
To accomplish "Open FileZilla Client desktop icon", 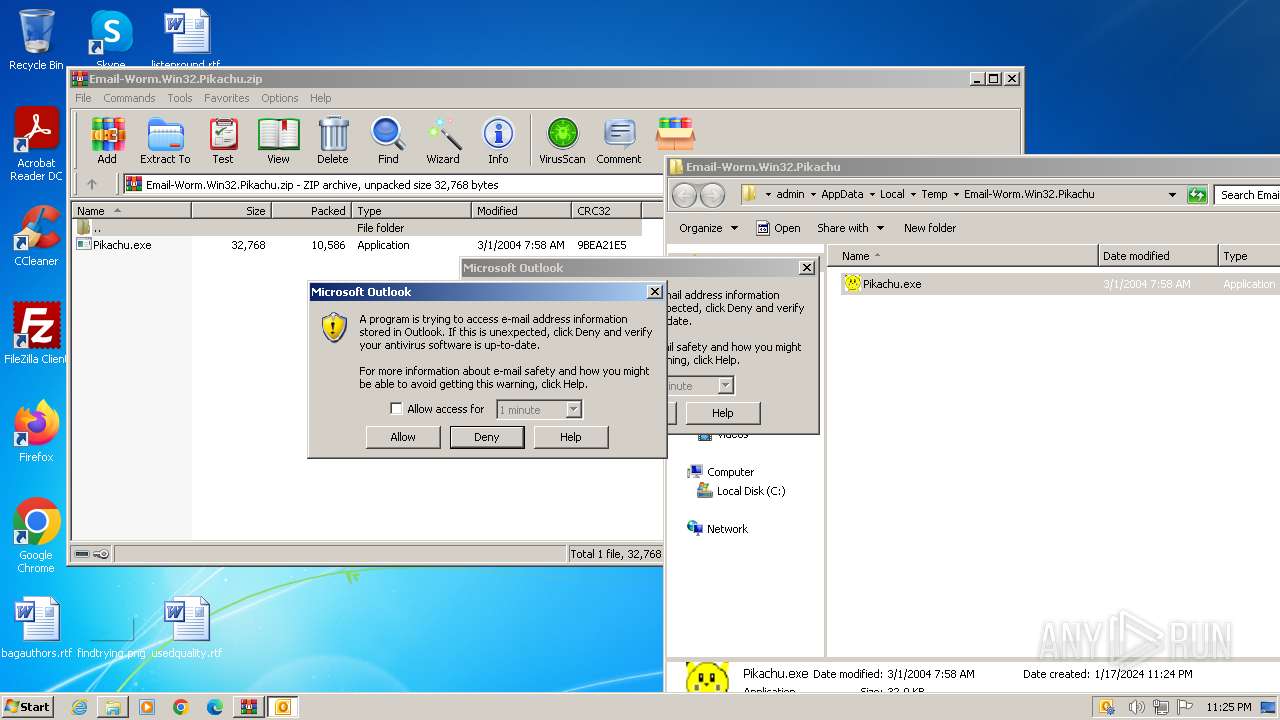I will 36,334.
